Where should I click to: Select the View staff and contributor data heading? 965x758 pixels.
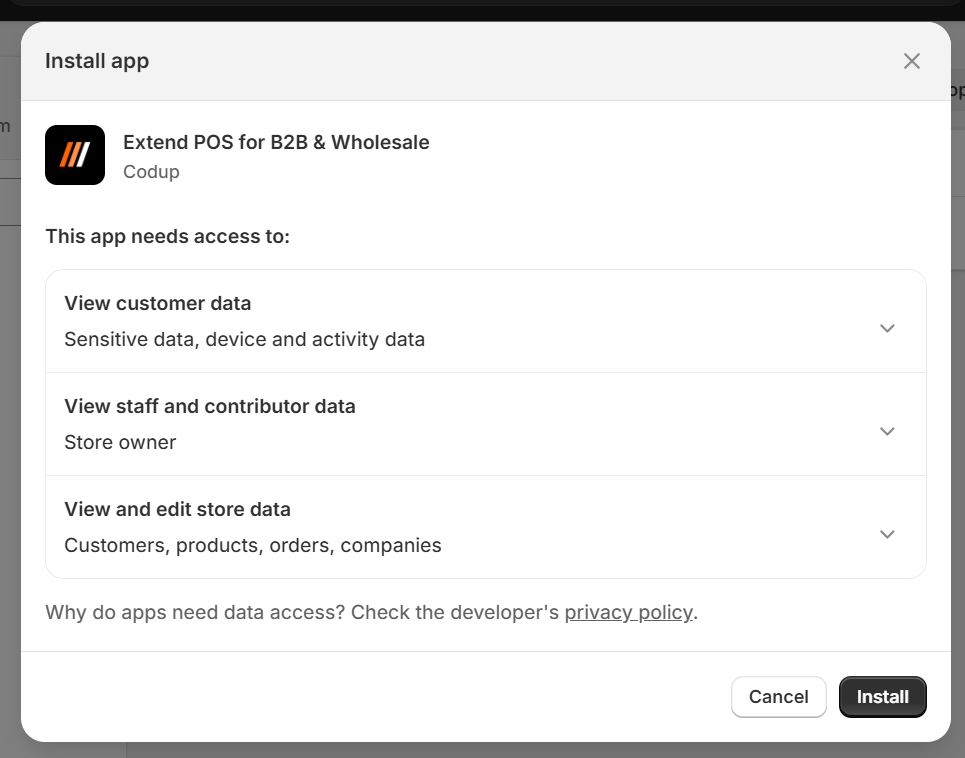click(210, 406)
